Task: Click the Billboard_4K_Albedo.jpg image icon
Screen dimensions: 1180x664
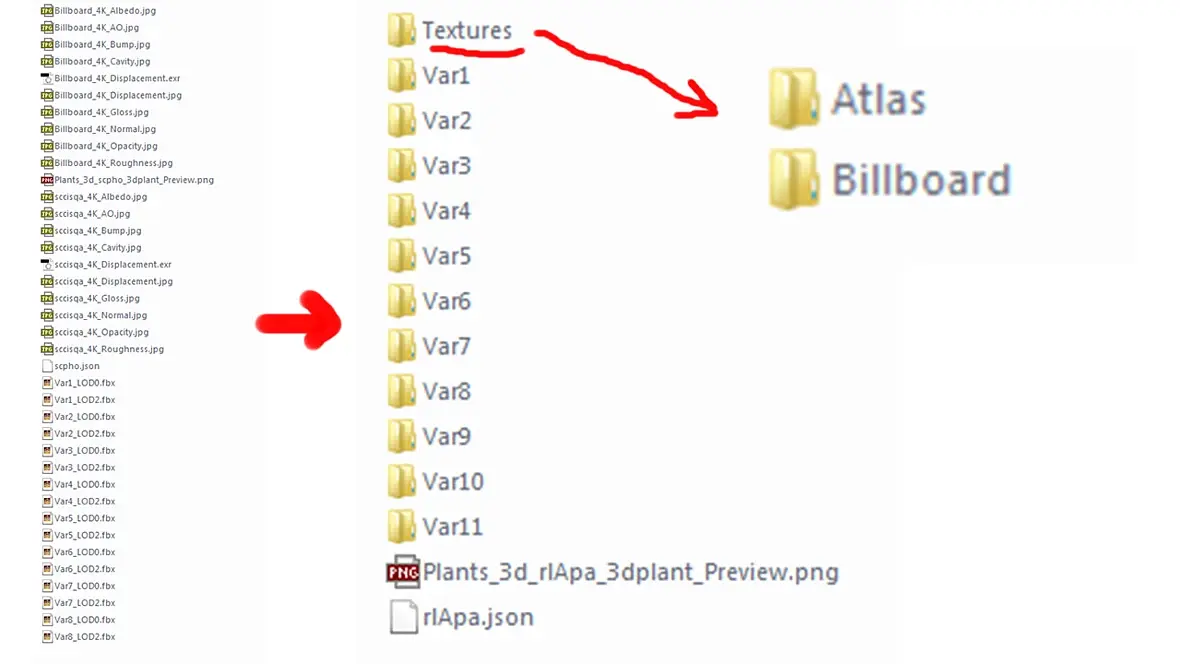Action: tap(47, 11)
